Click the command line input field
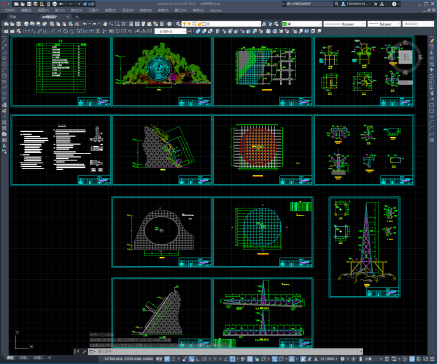The height and width of the screenshot is (364, 437). click(227, 351)
